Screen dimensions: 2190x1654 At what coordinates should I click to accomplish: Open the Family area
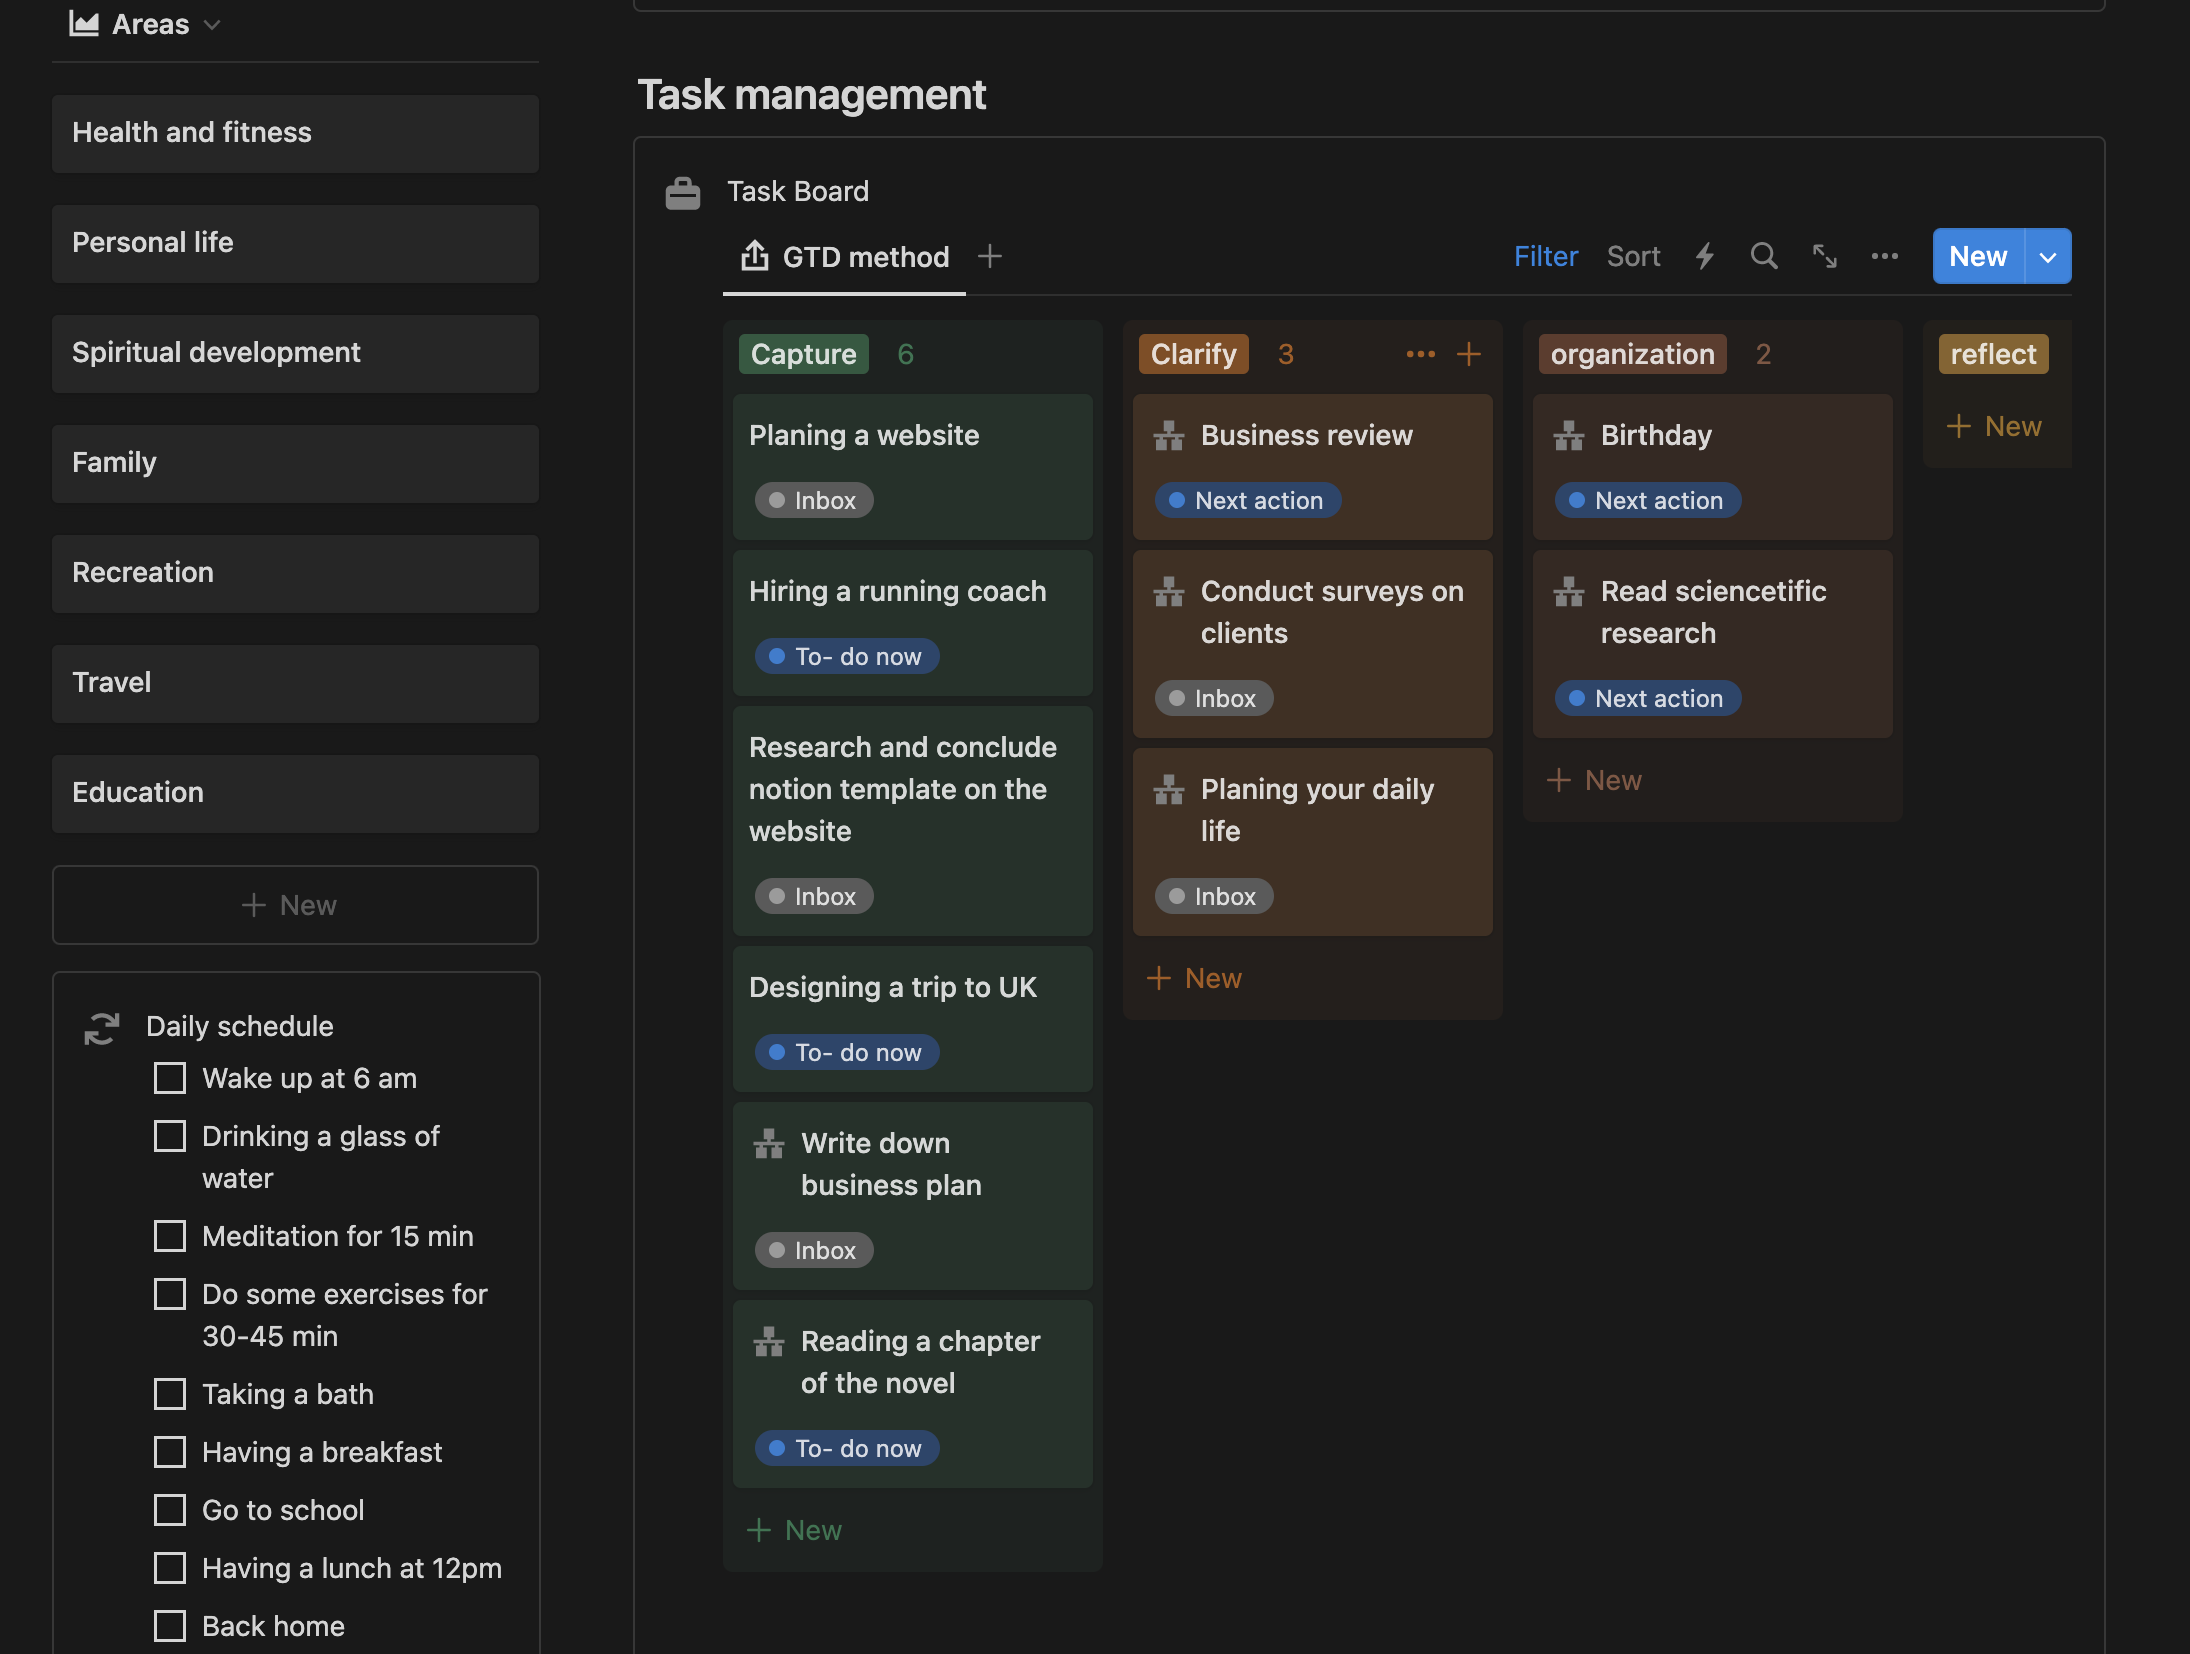pyautogui.click(x=295, y=463)
